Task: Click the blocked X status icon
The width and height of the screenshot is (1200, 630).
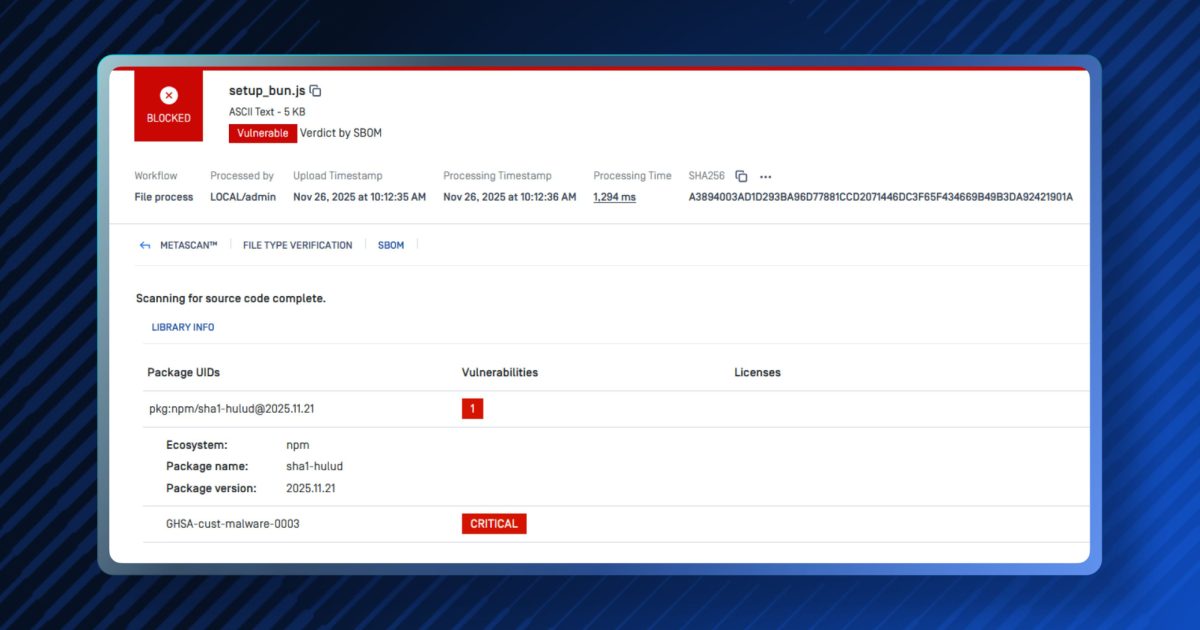Action: point(168,95)
